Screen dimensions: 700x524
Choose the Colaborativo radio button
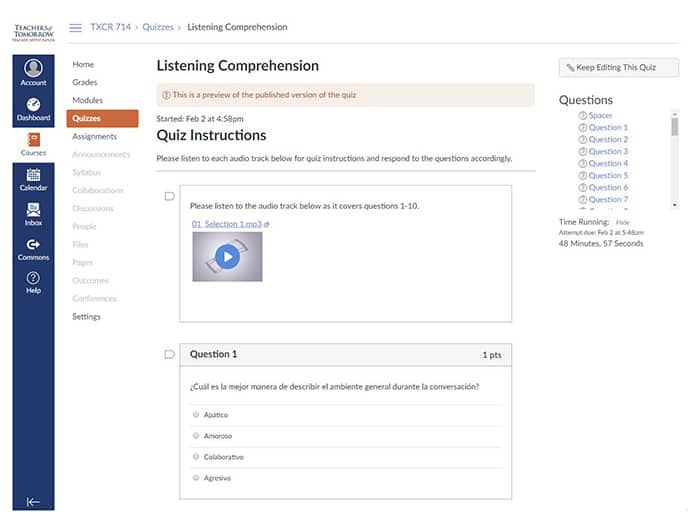tap(195, 457)
